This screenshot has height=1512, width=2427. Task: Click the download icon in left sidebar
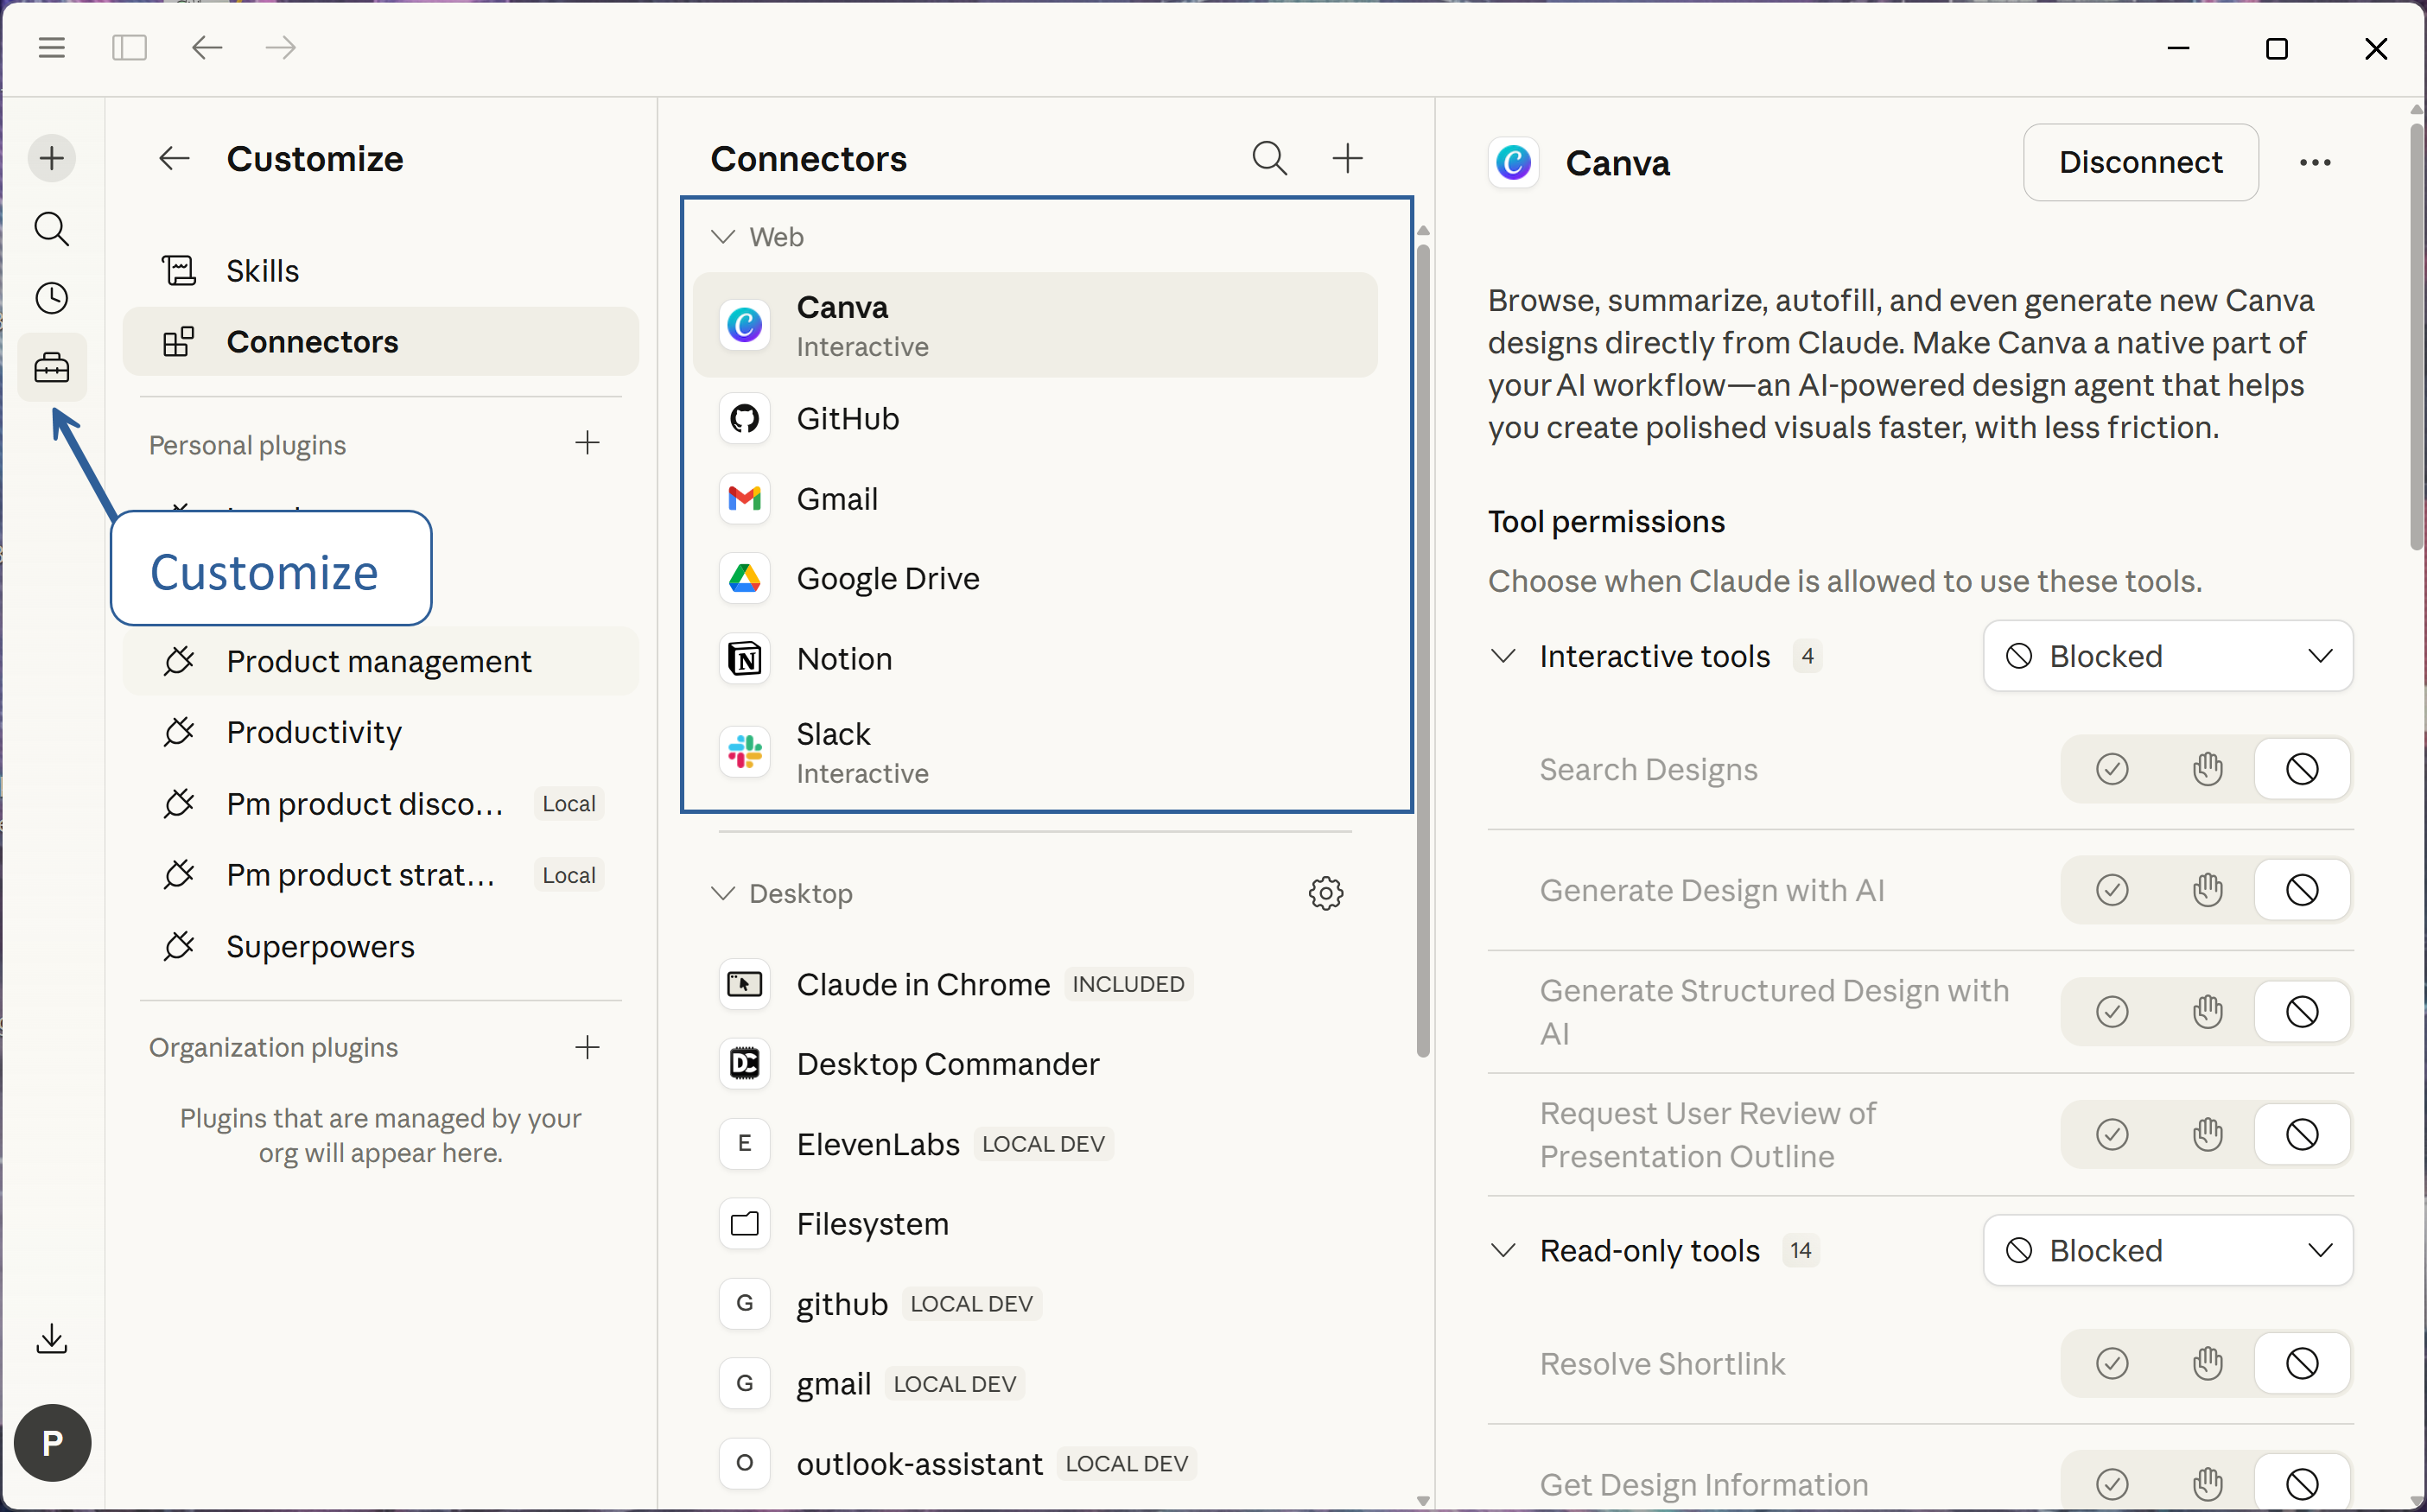click(52, 1338)
